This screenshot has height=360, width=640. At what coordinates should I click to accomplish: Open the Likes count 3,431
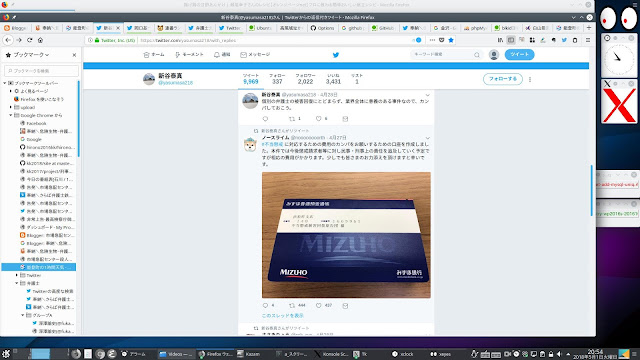pyautogui.click(x=333, y=79)
